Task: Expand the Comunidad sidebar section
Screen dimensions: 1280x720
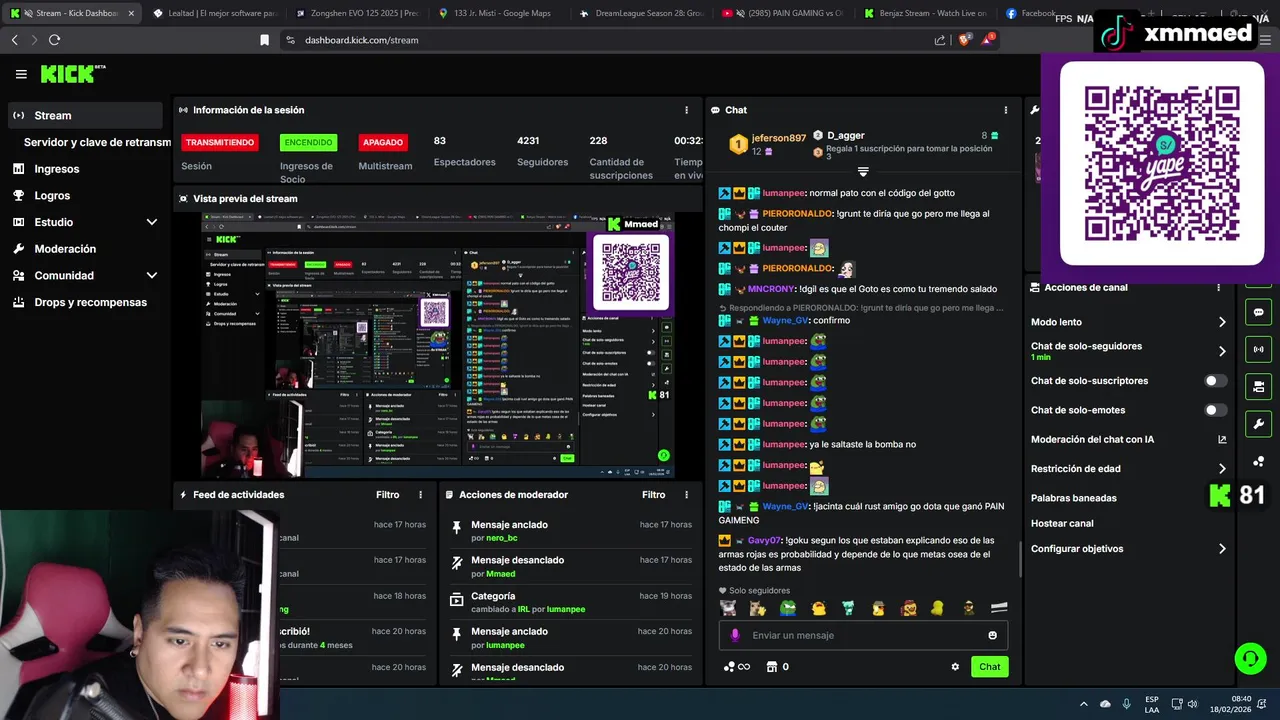Action: coord(152,275)
